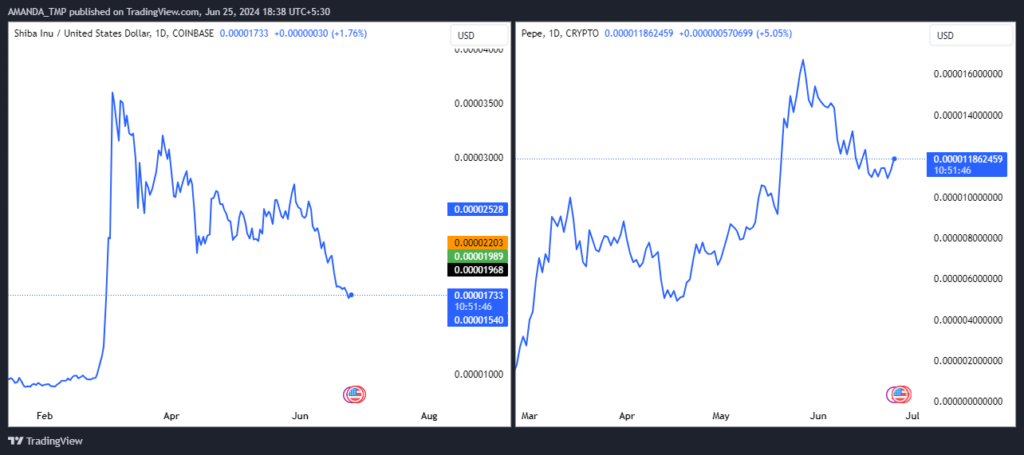The image size is (1024, 455).
Task: Click the 0.00003000 price axis label
Action: point(477,158)
